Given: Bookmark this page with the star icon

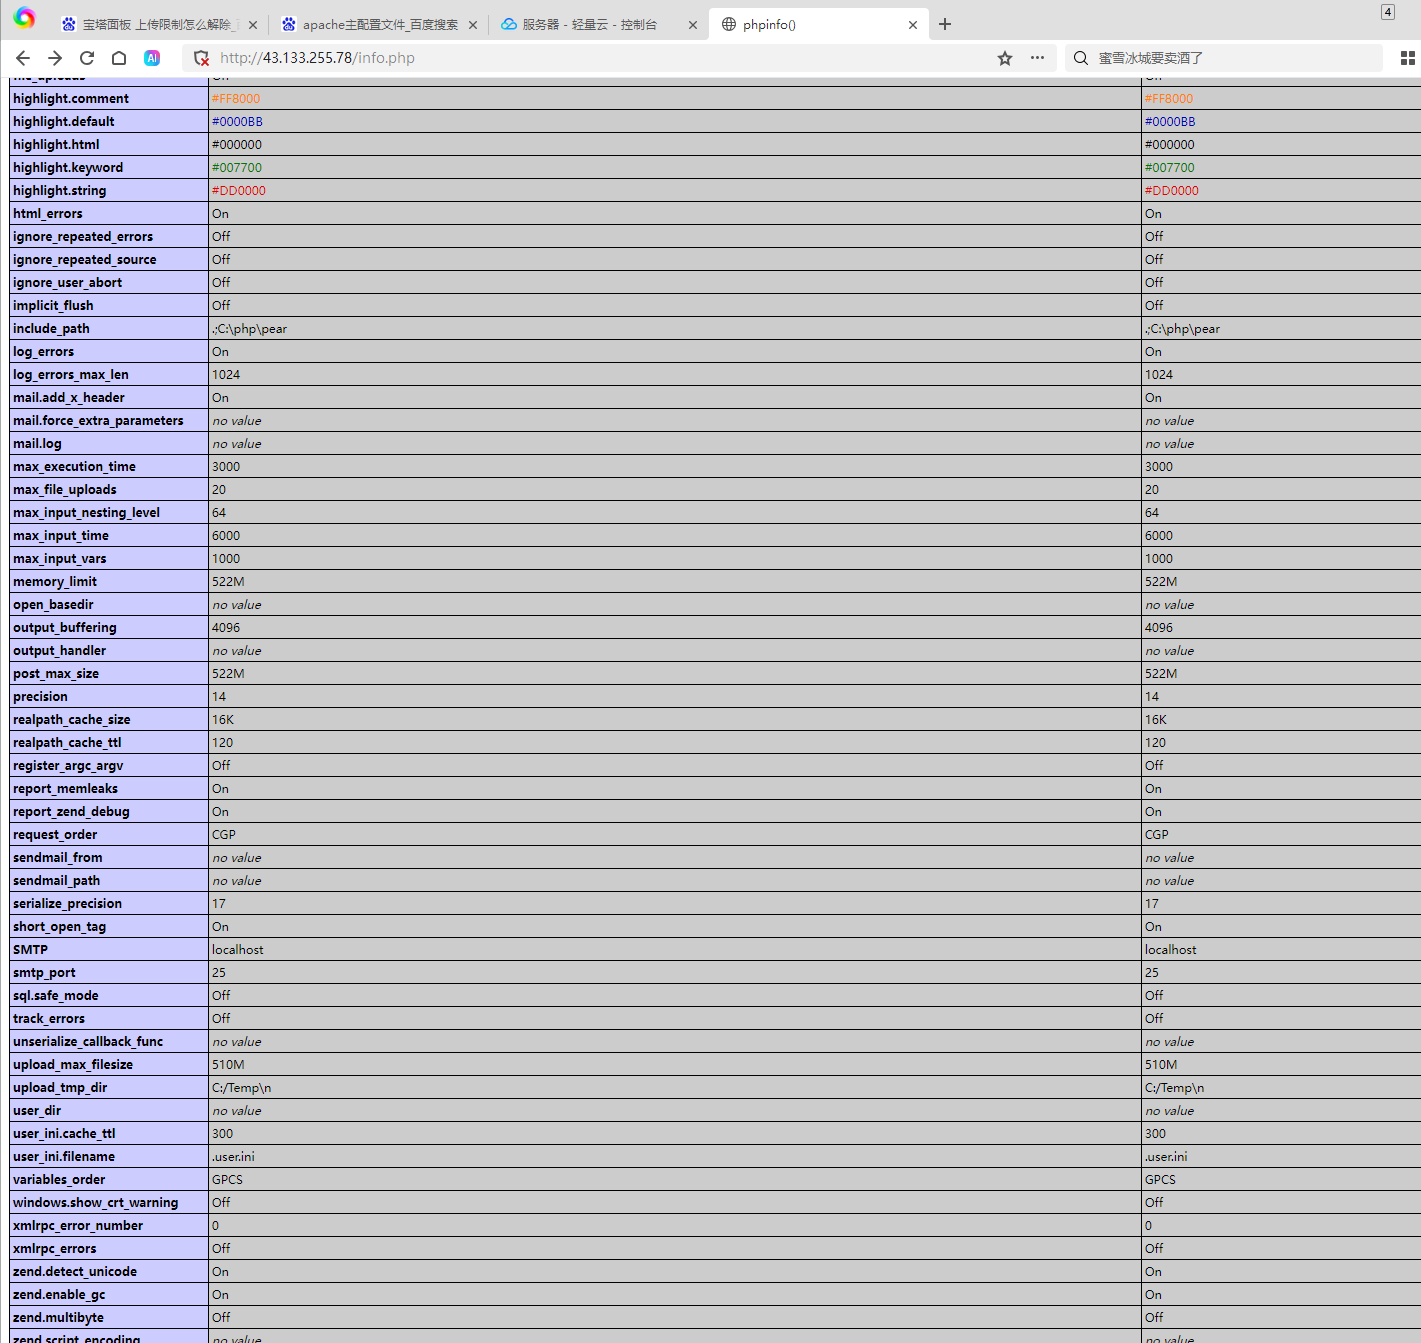Looking at the screenshot, I should (1004, 58).
